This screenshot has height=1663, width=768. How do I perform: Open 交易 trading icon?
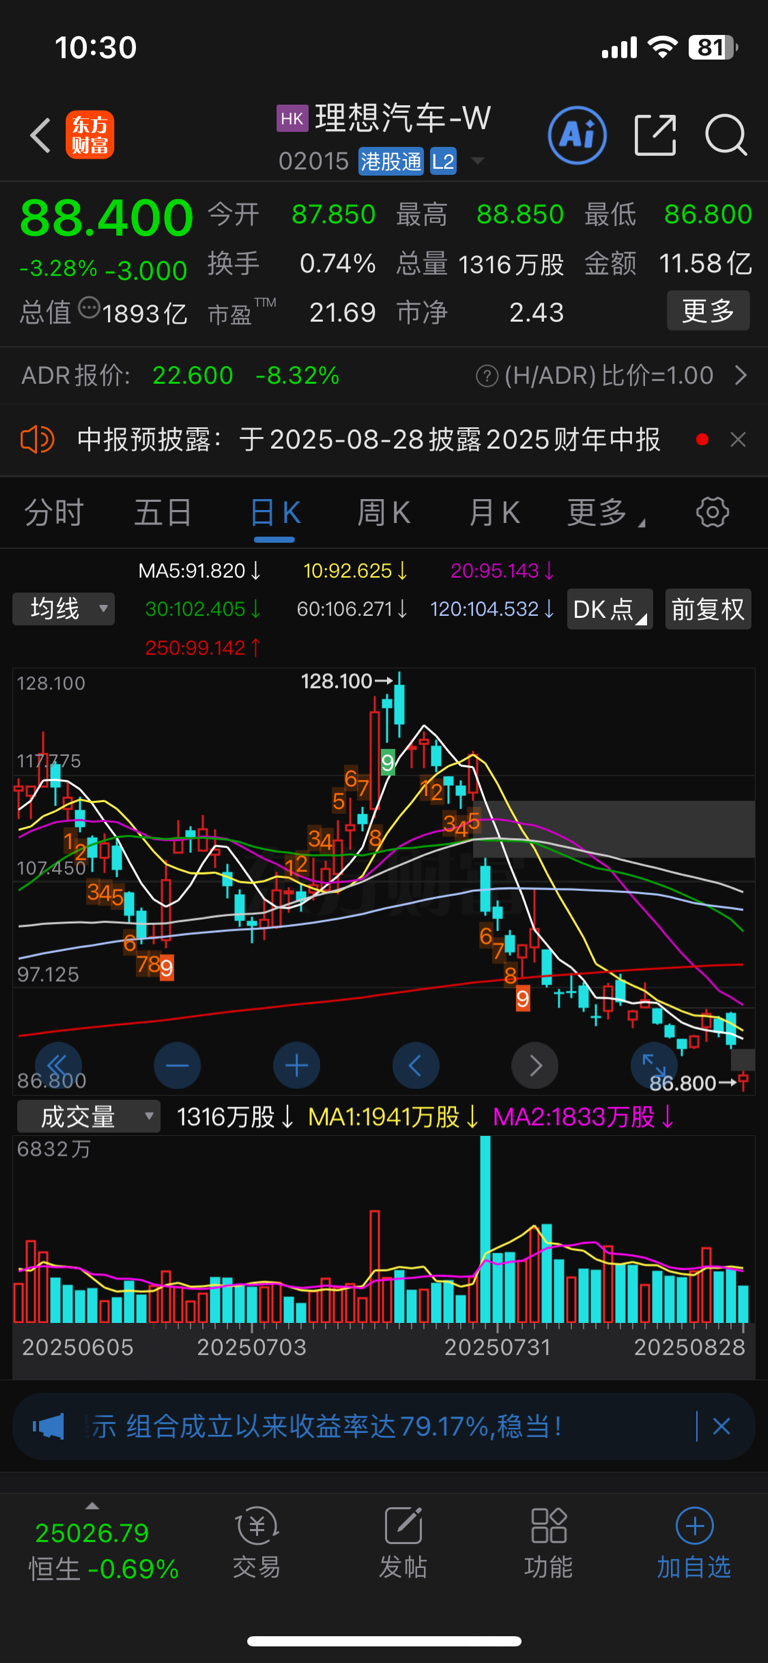(x=257, y=1543)
